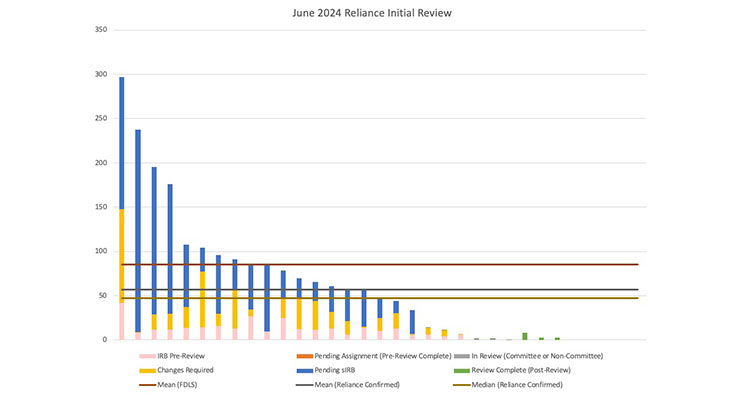Click the 100 label on the vertical axis

pos(100,251)
